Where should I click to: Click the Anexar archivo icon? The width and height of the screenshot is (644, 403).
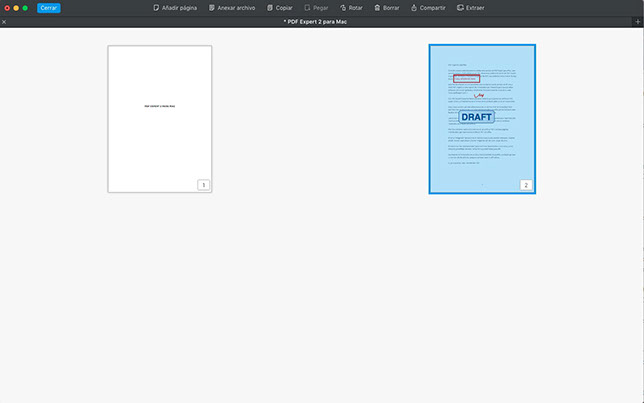click(212, 8)
